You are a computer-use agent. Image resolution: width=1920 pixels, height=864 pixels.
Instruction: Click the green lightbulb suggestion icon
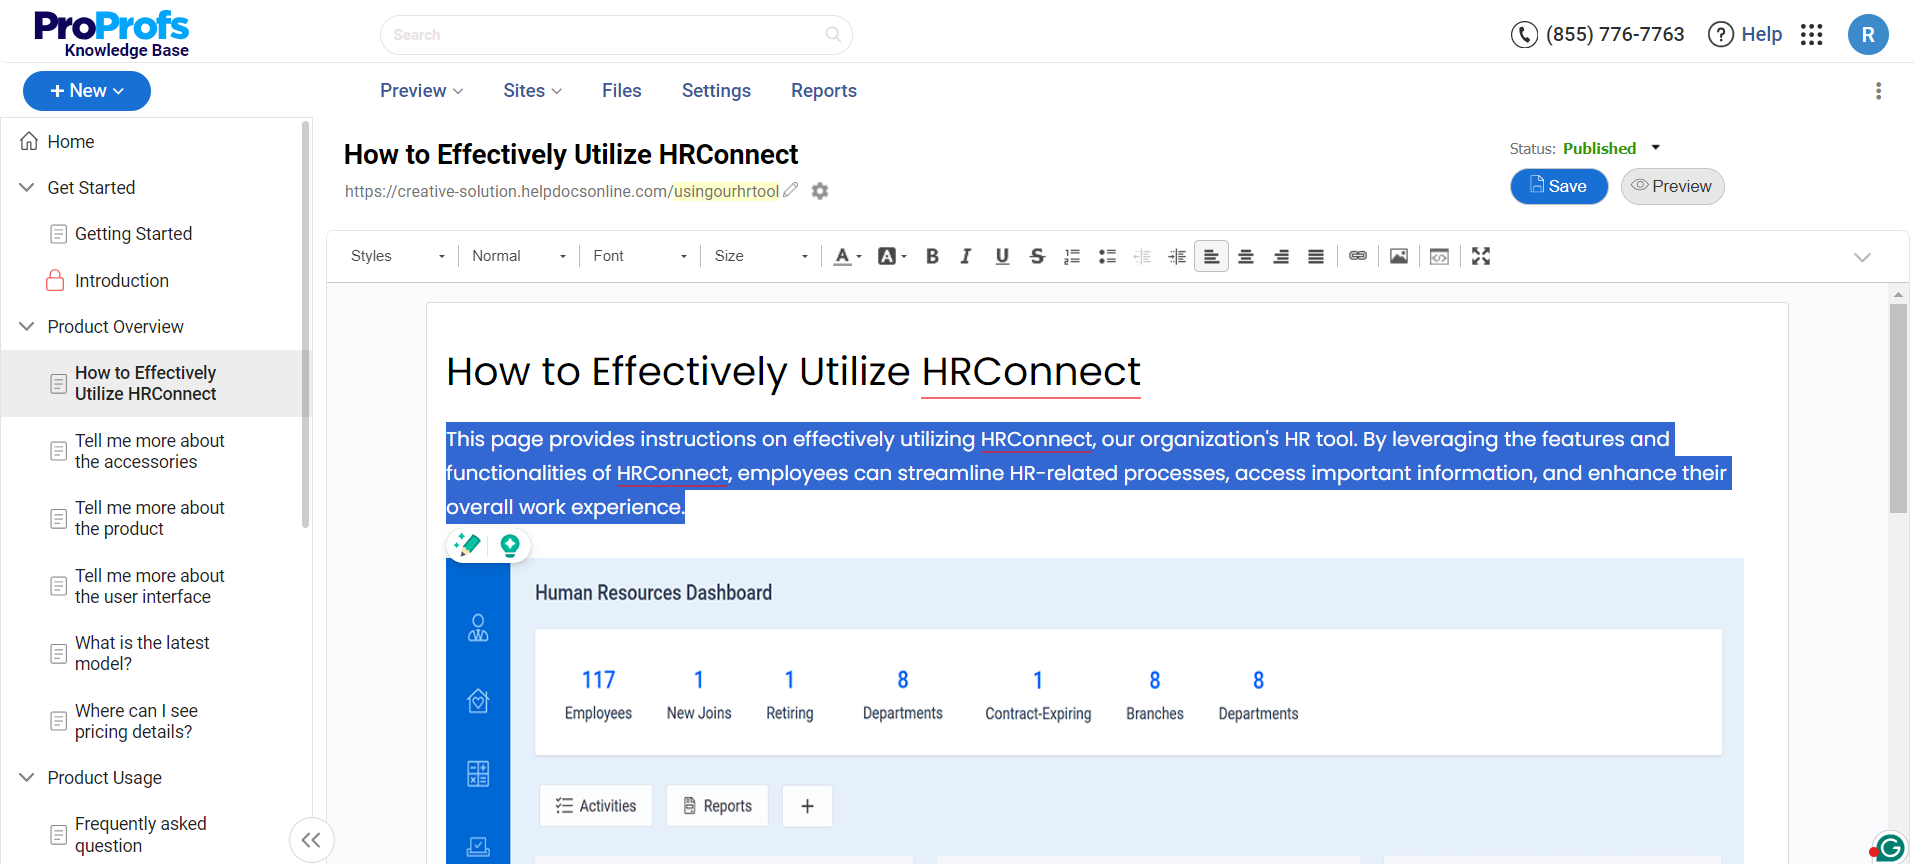tap(510, 545)
